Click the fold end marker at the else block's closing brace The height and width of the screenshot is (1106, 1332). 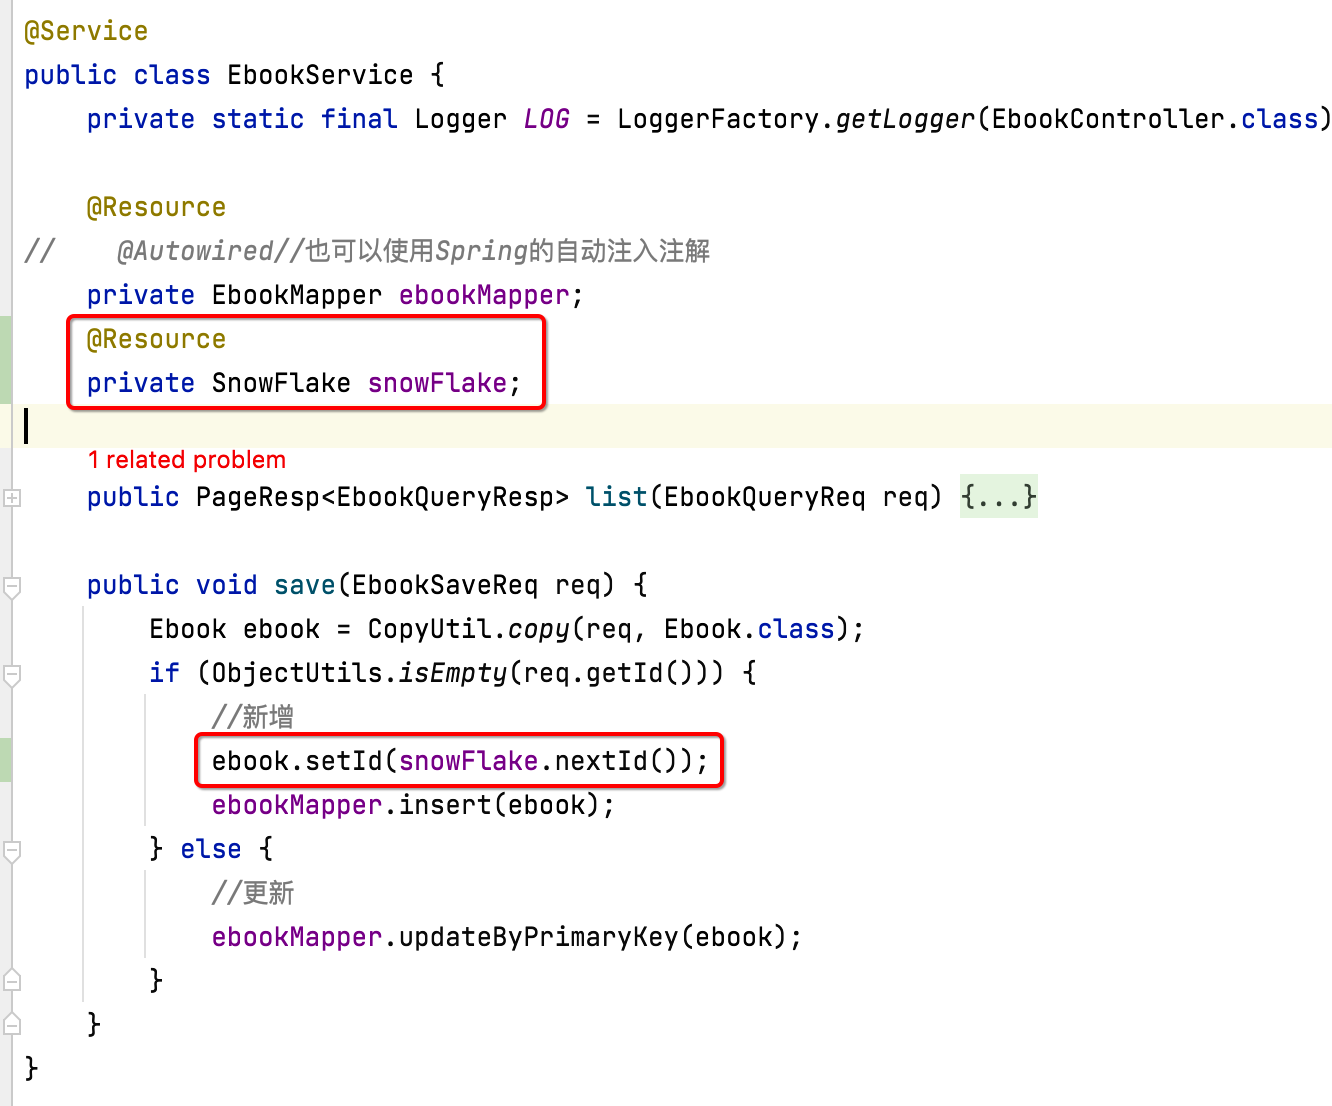pyautogui.click(x=12, y=980)
